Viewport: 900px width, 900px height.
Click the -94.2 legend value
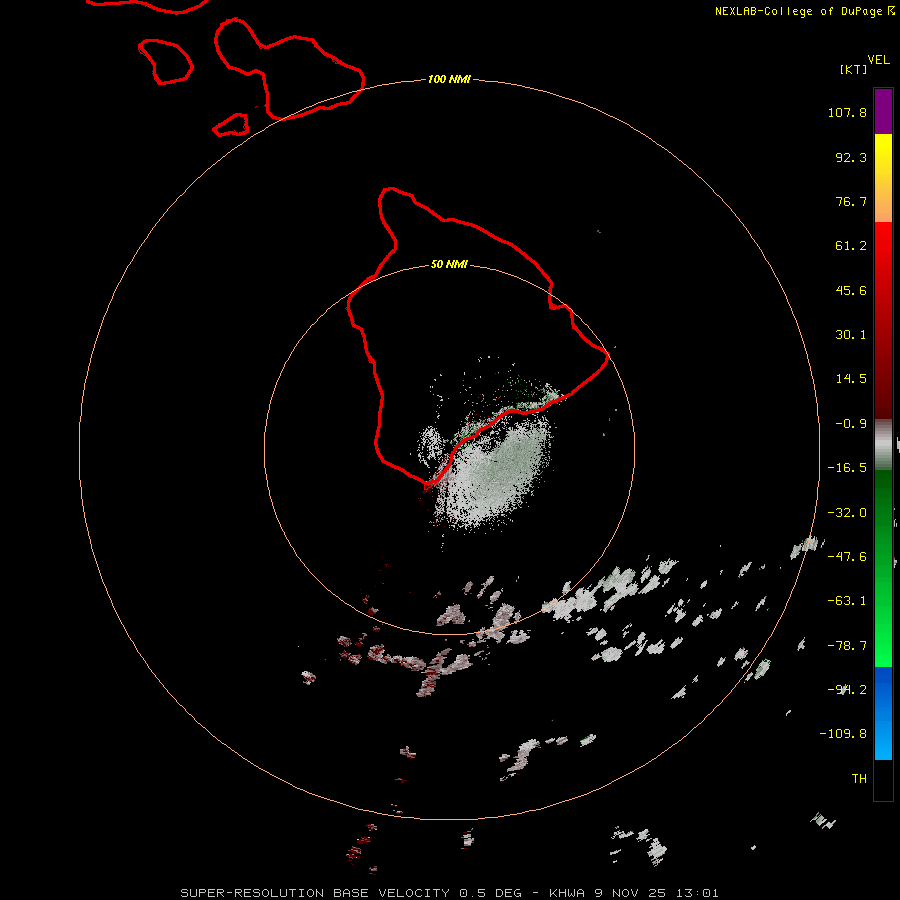pyautogui.click(x=847, y=690)
